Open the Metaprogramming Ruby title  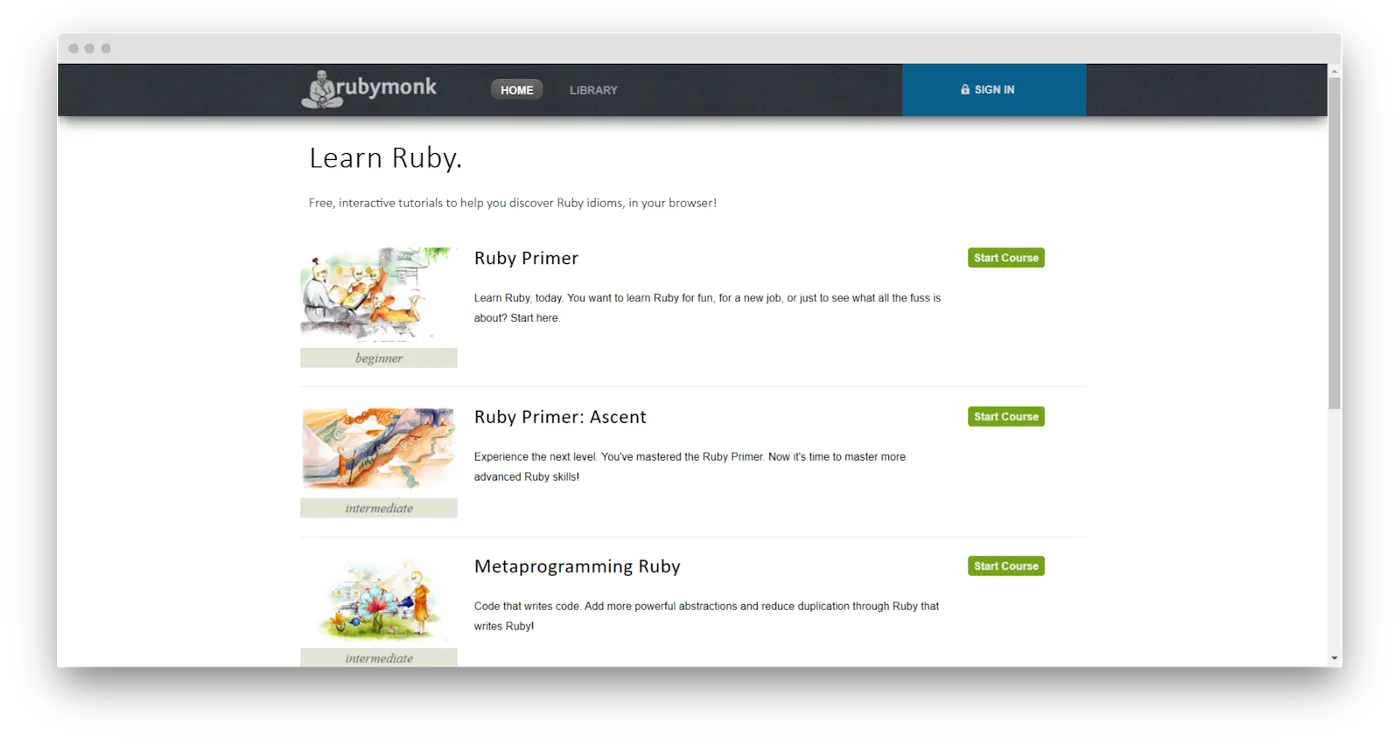(577, 567)
